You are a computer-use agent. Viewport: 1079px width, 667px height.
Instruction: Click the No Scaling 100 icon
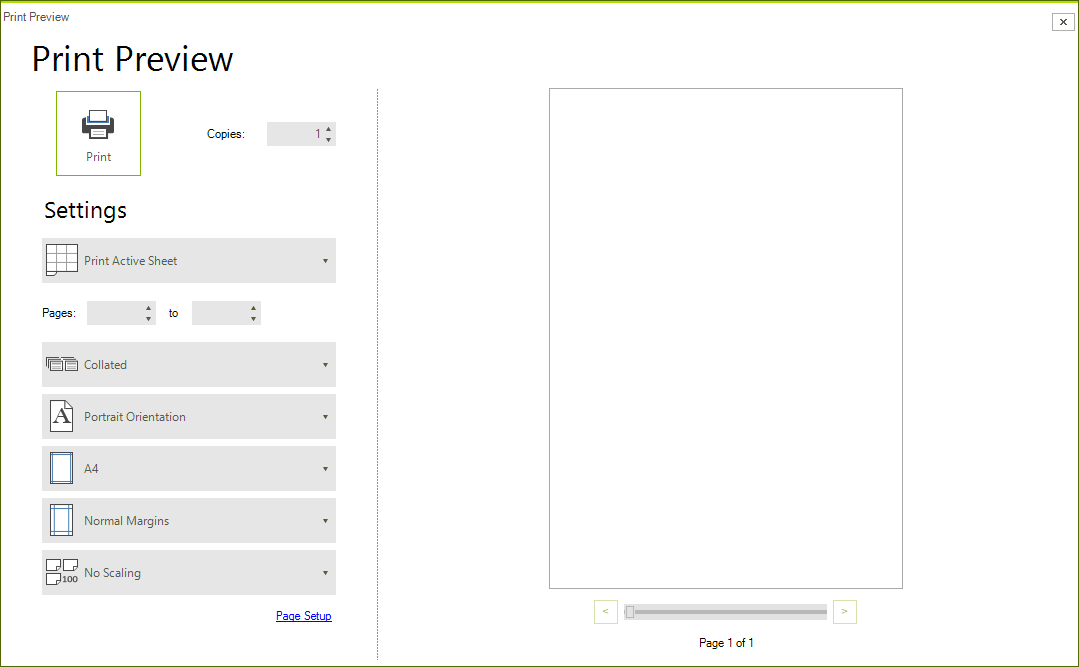pos(61,572)
